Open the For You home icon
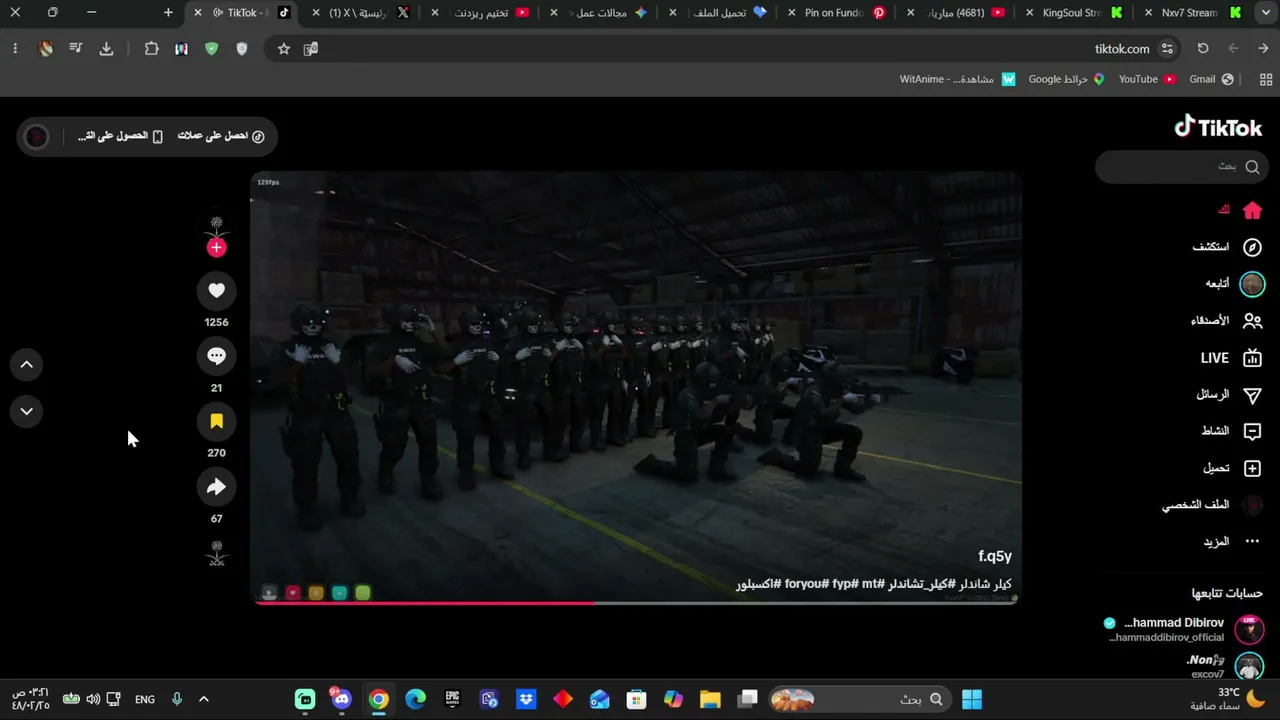 tap(1252, 211)
